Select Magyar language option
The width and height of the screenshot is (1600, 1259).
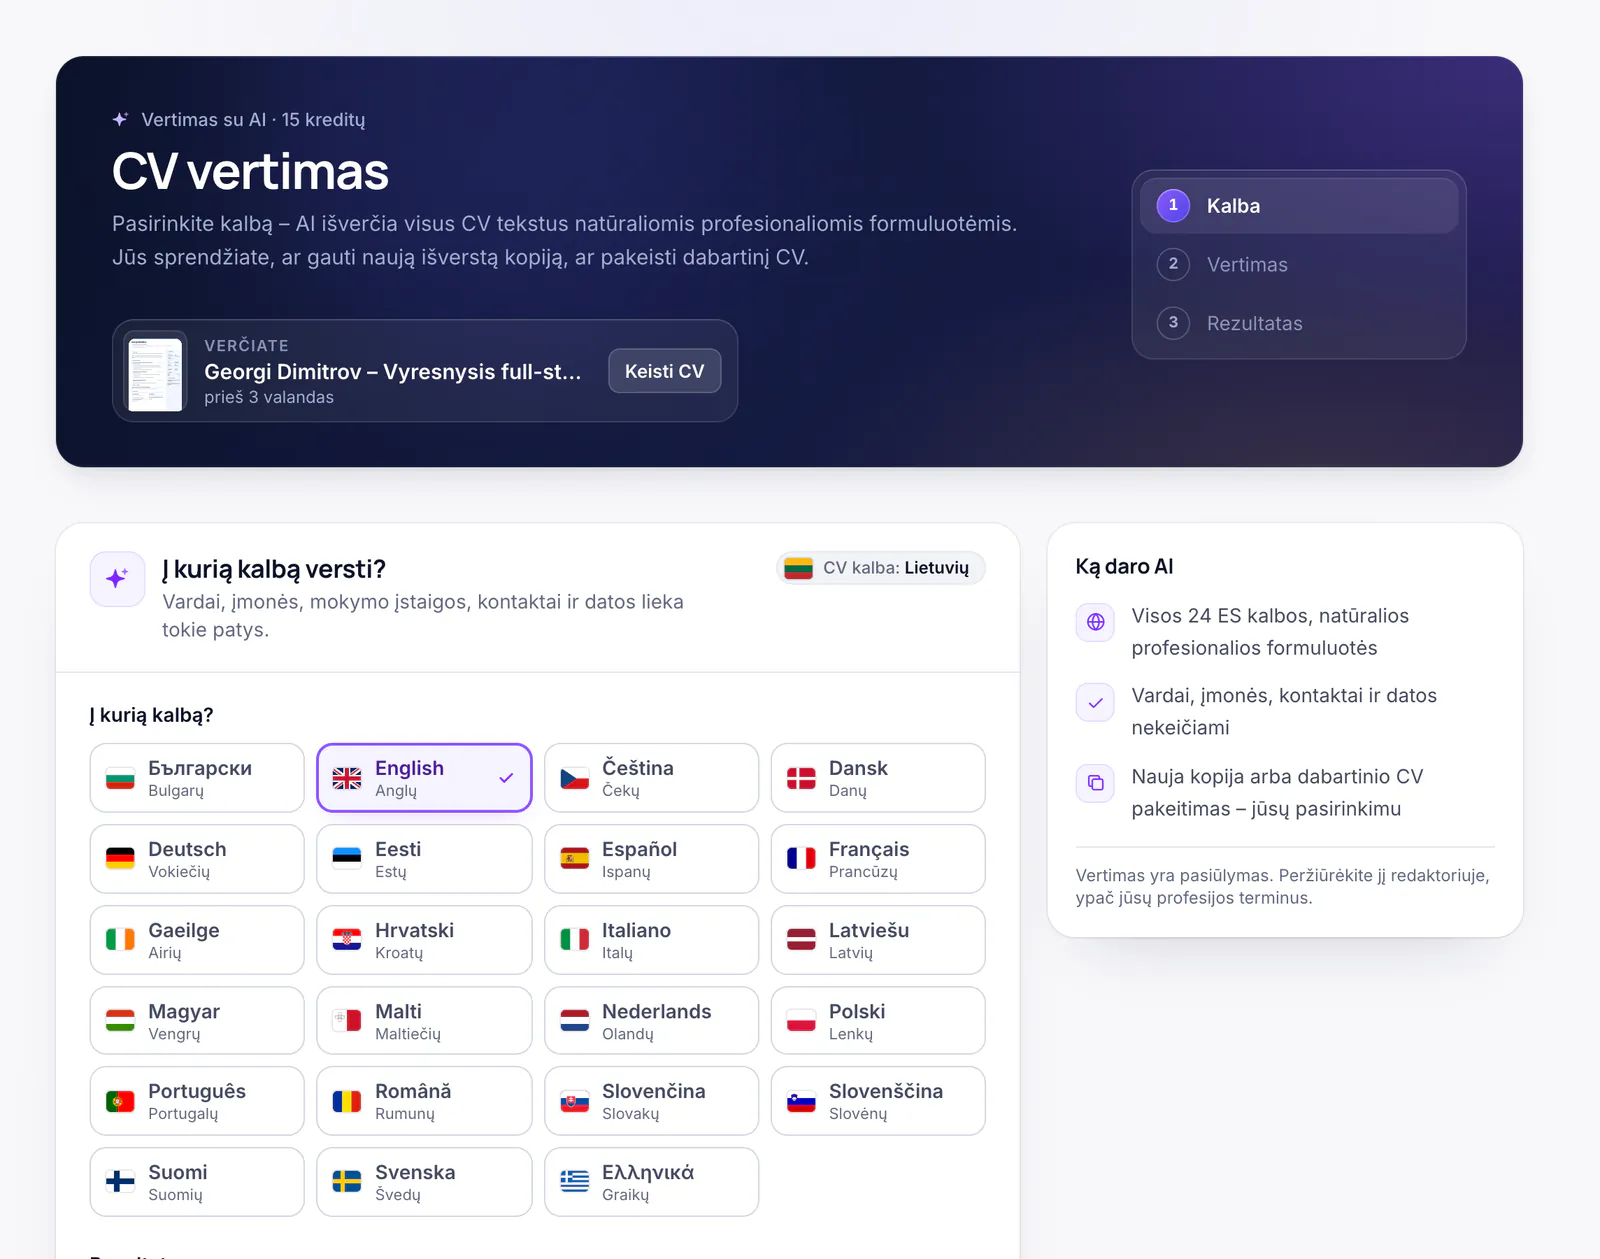197,1021
